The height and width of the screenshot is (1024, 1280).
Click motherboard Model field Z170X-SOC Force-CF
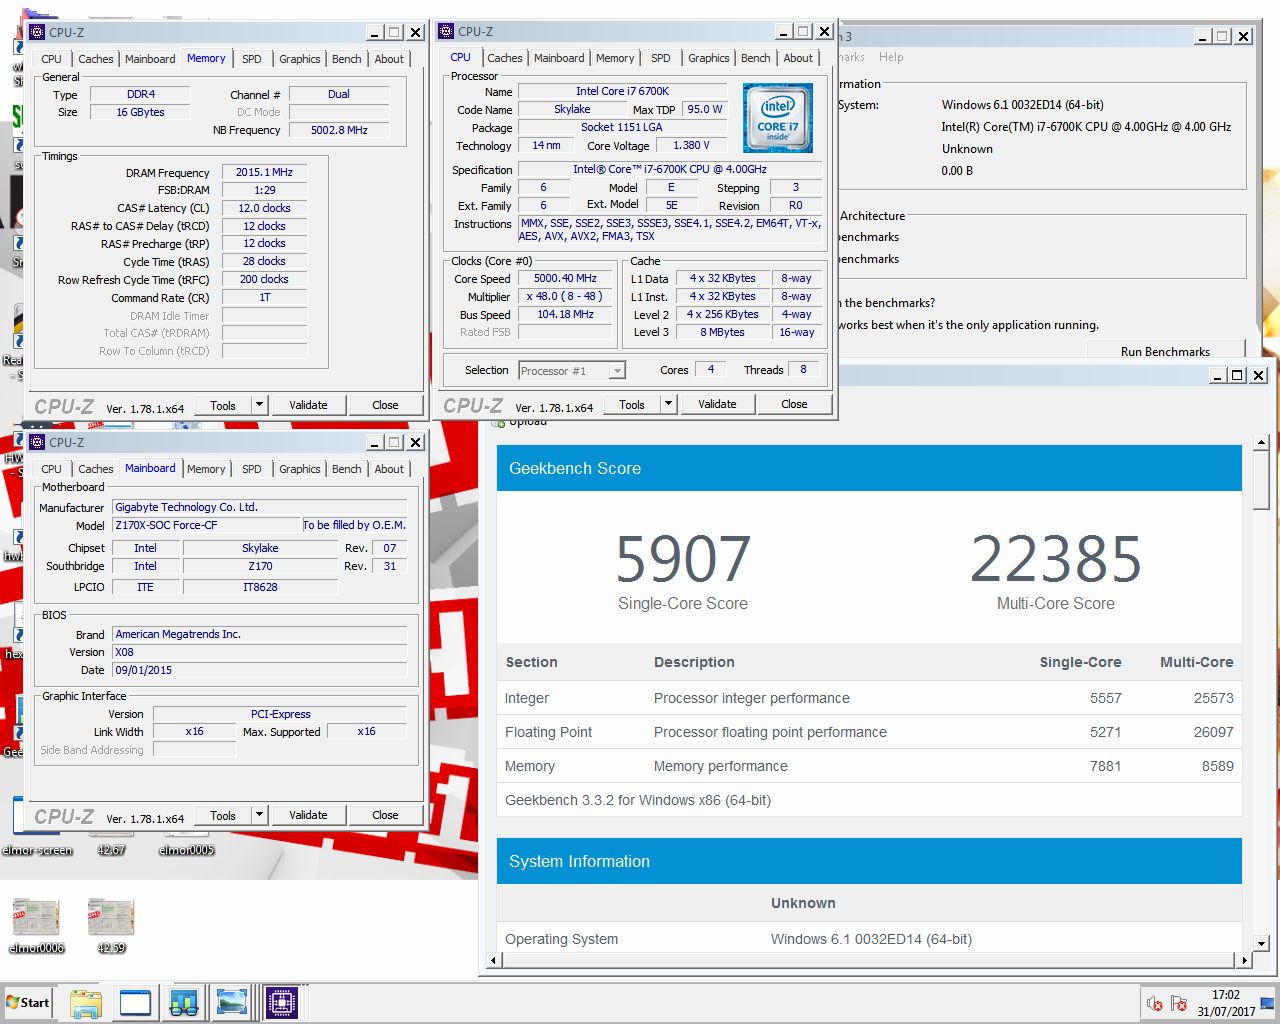[x=206, y=525]
